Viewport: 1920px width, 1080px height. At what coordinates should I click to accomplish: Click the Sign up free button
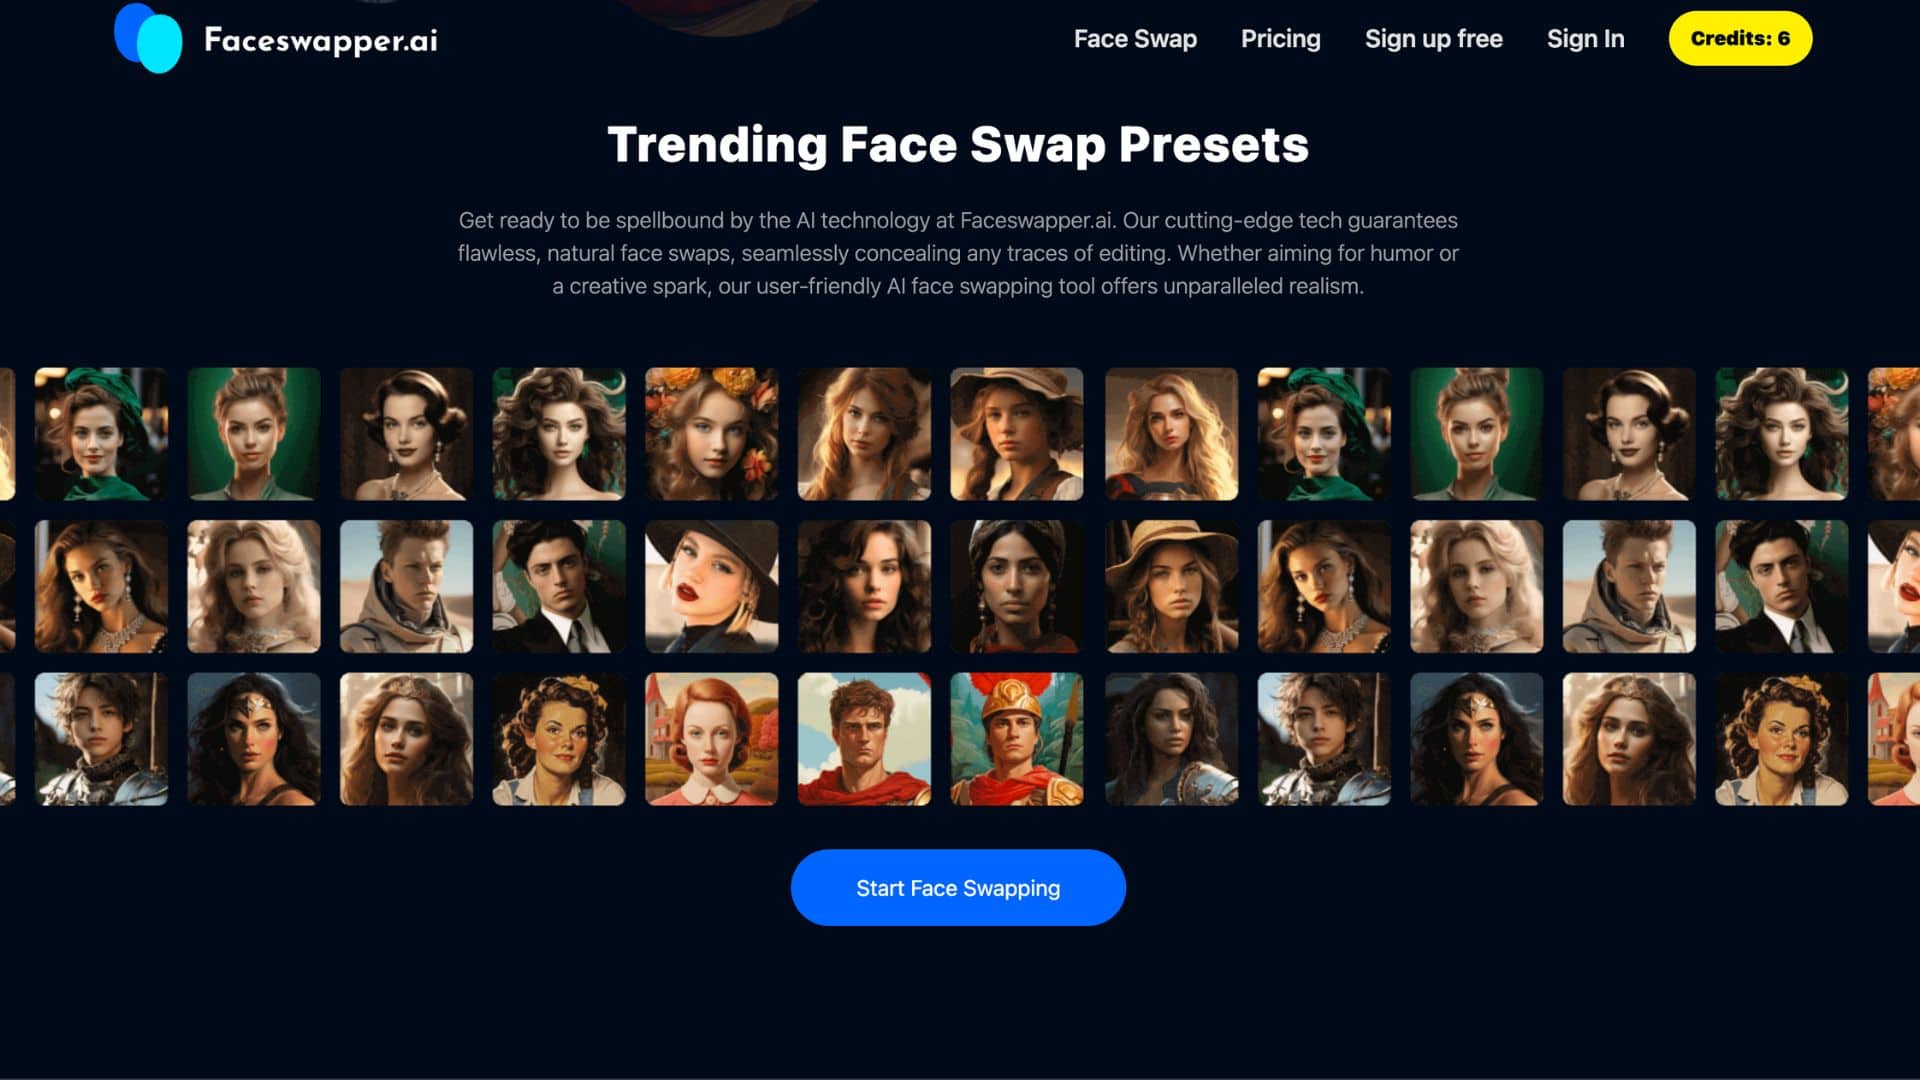pos(1433,37)
